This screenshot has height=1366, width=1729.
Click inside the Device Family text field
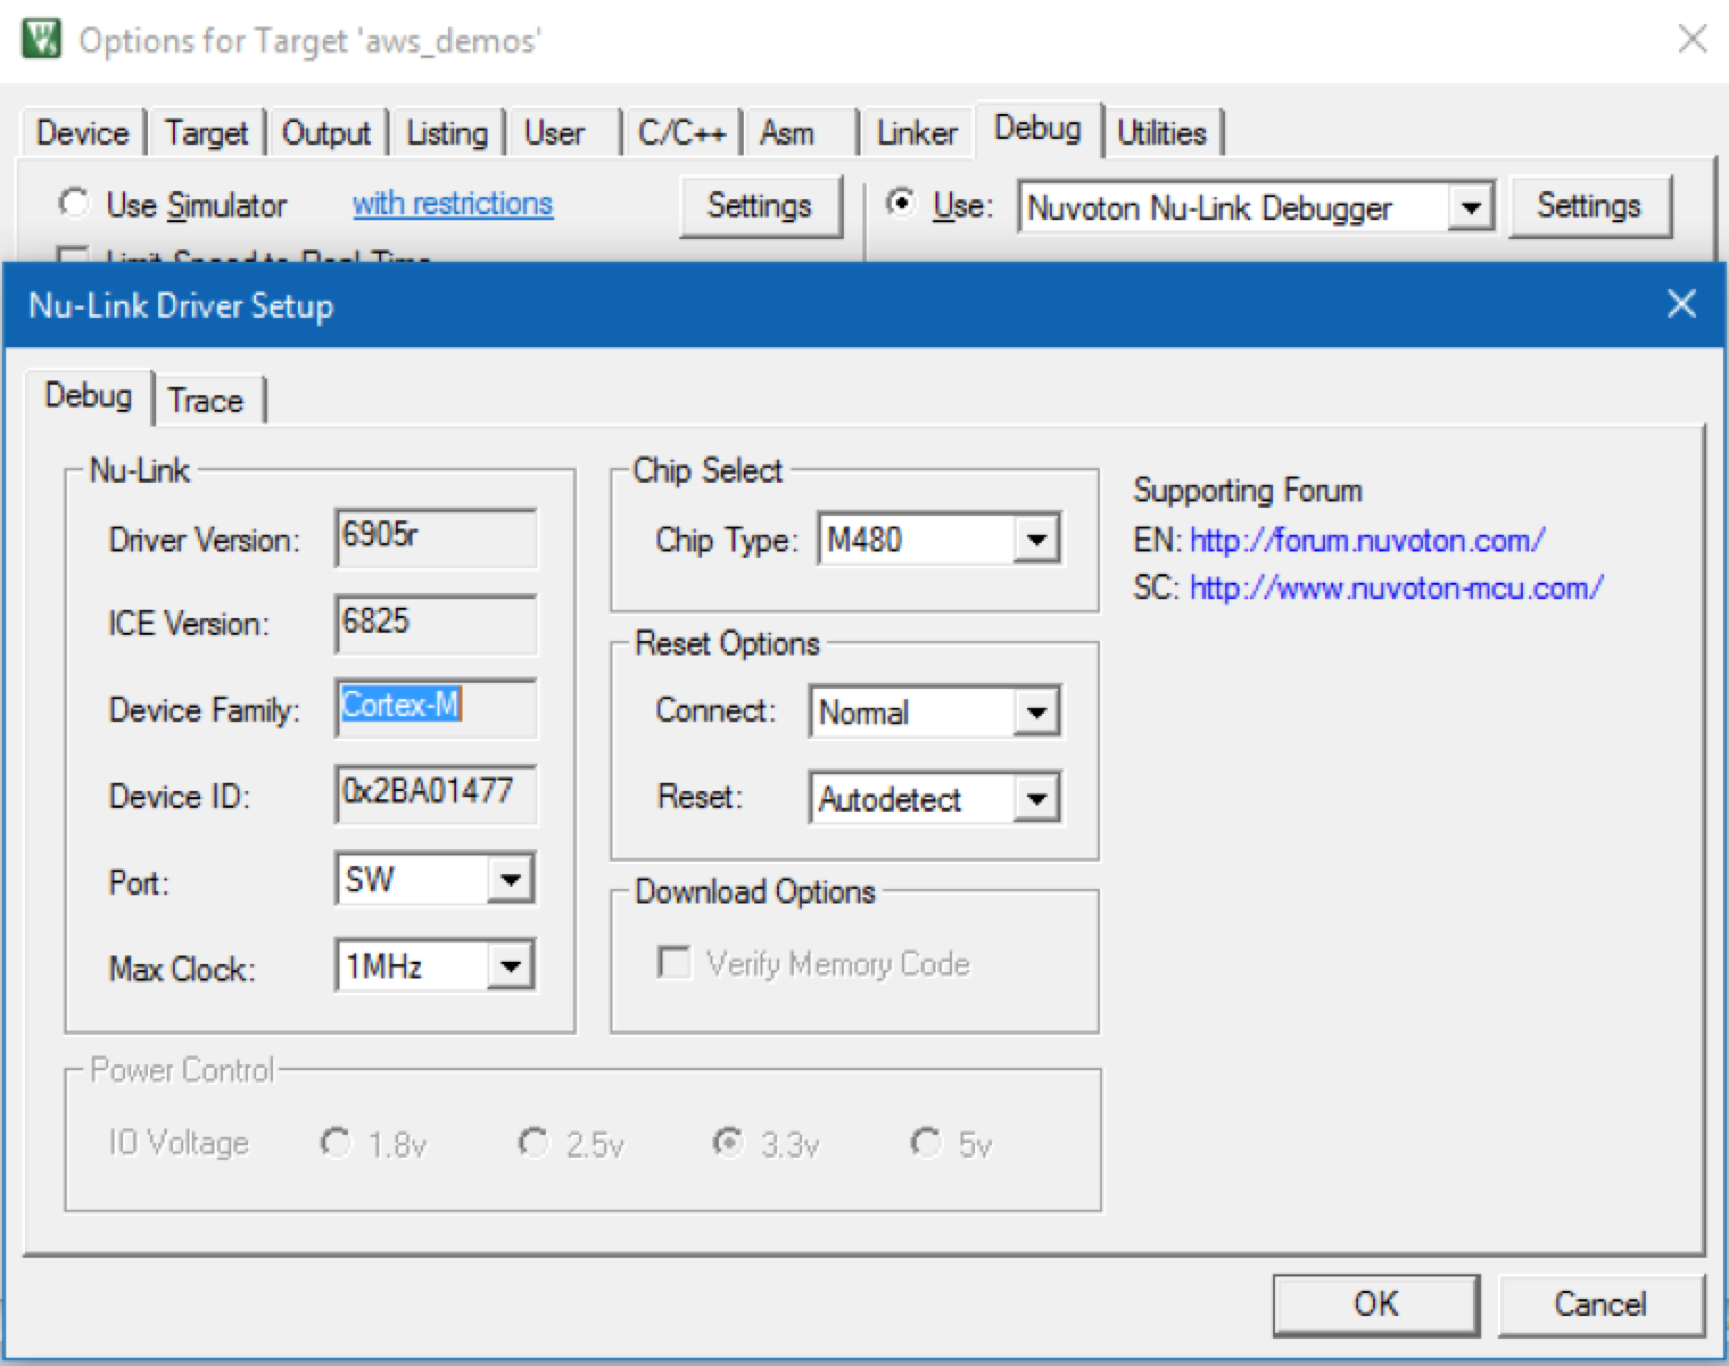click(x=435, y=708)
